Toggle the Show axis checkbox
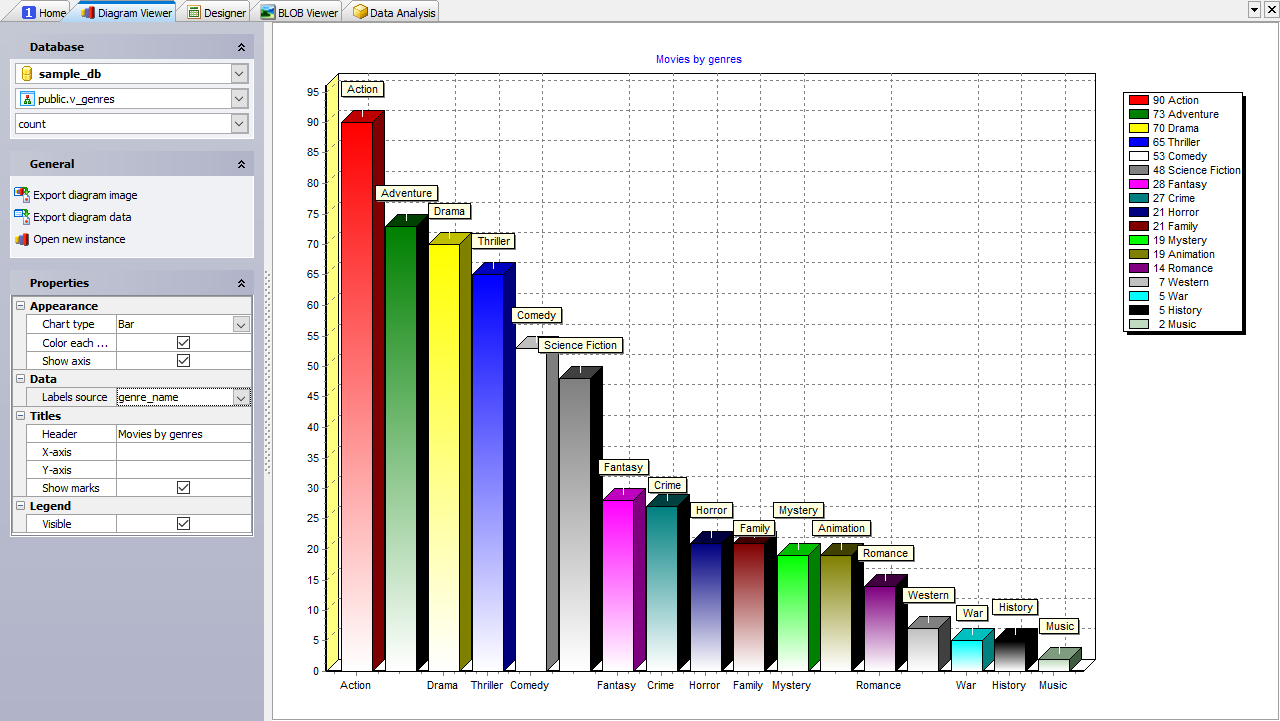This screenshot has width=1280, height=721. [x=183, y=361]
